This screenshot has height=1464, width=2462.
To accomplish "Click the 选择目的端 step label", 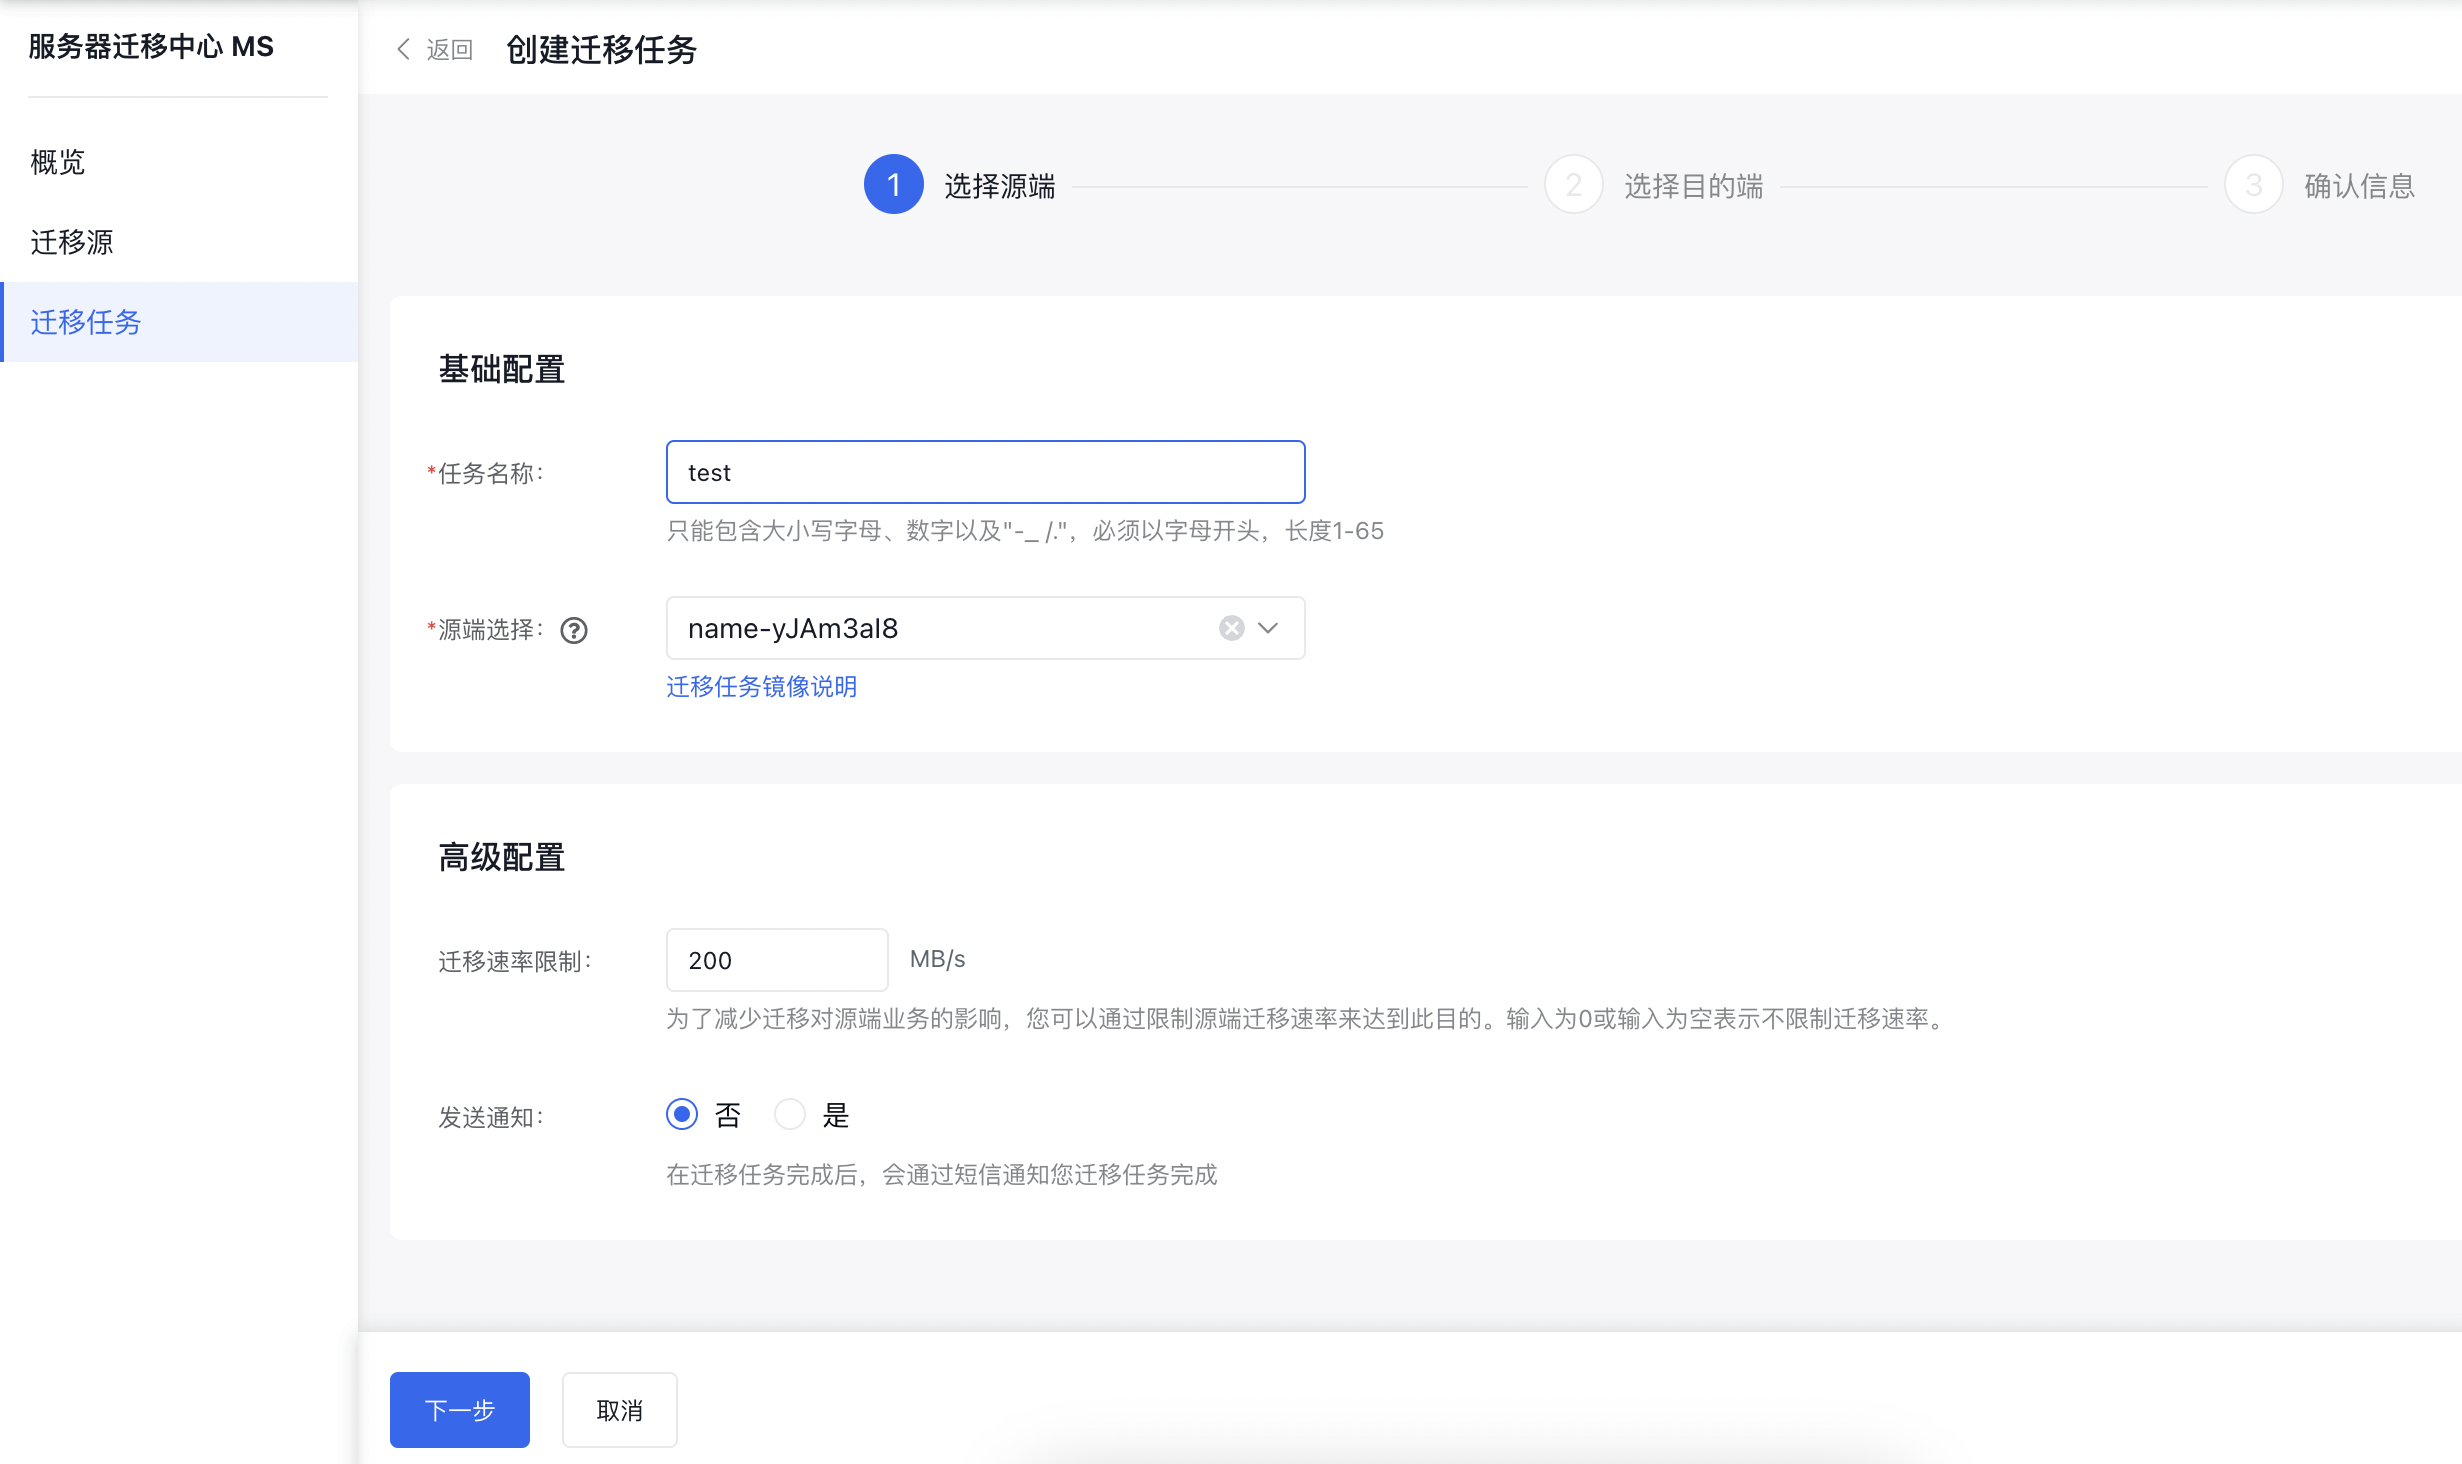I will (x=1694, y=186).
